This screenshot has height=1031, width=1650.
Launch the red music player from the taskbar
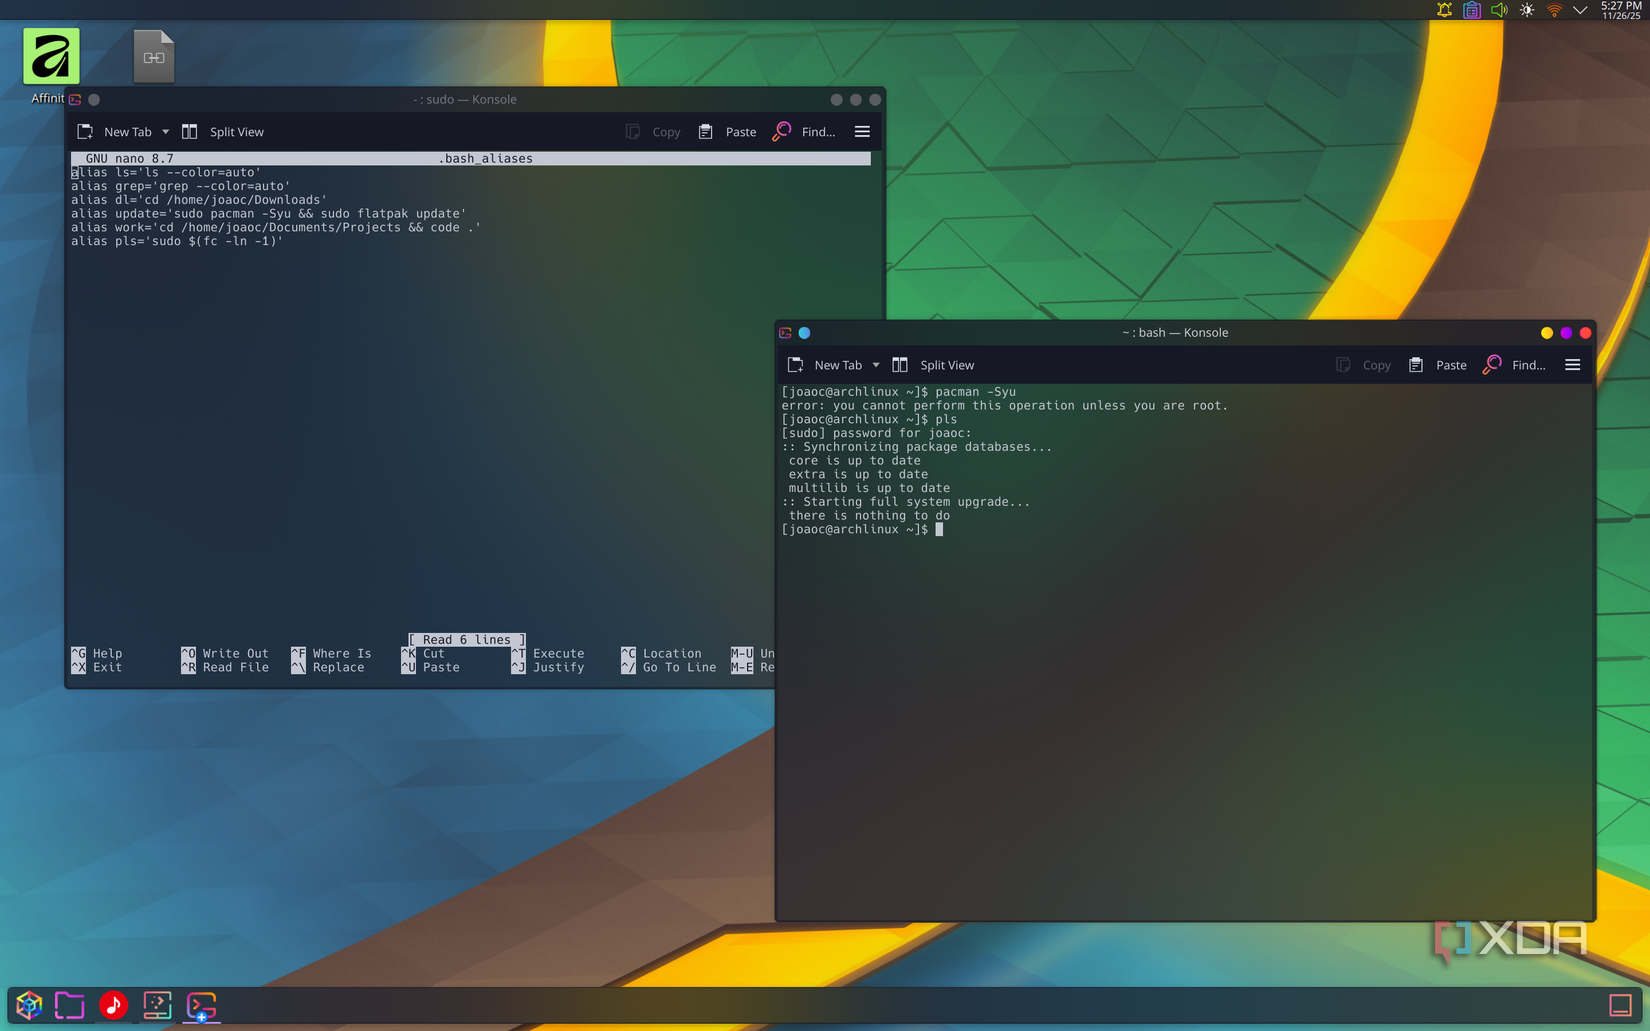pos(113,1006)
